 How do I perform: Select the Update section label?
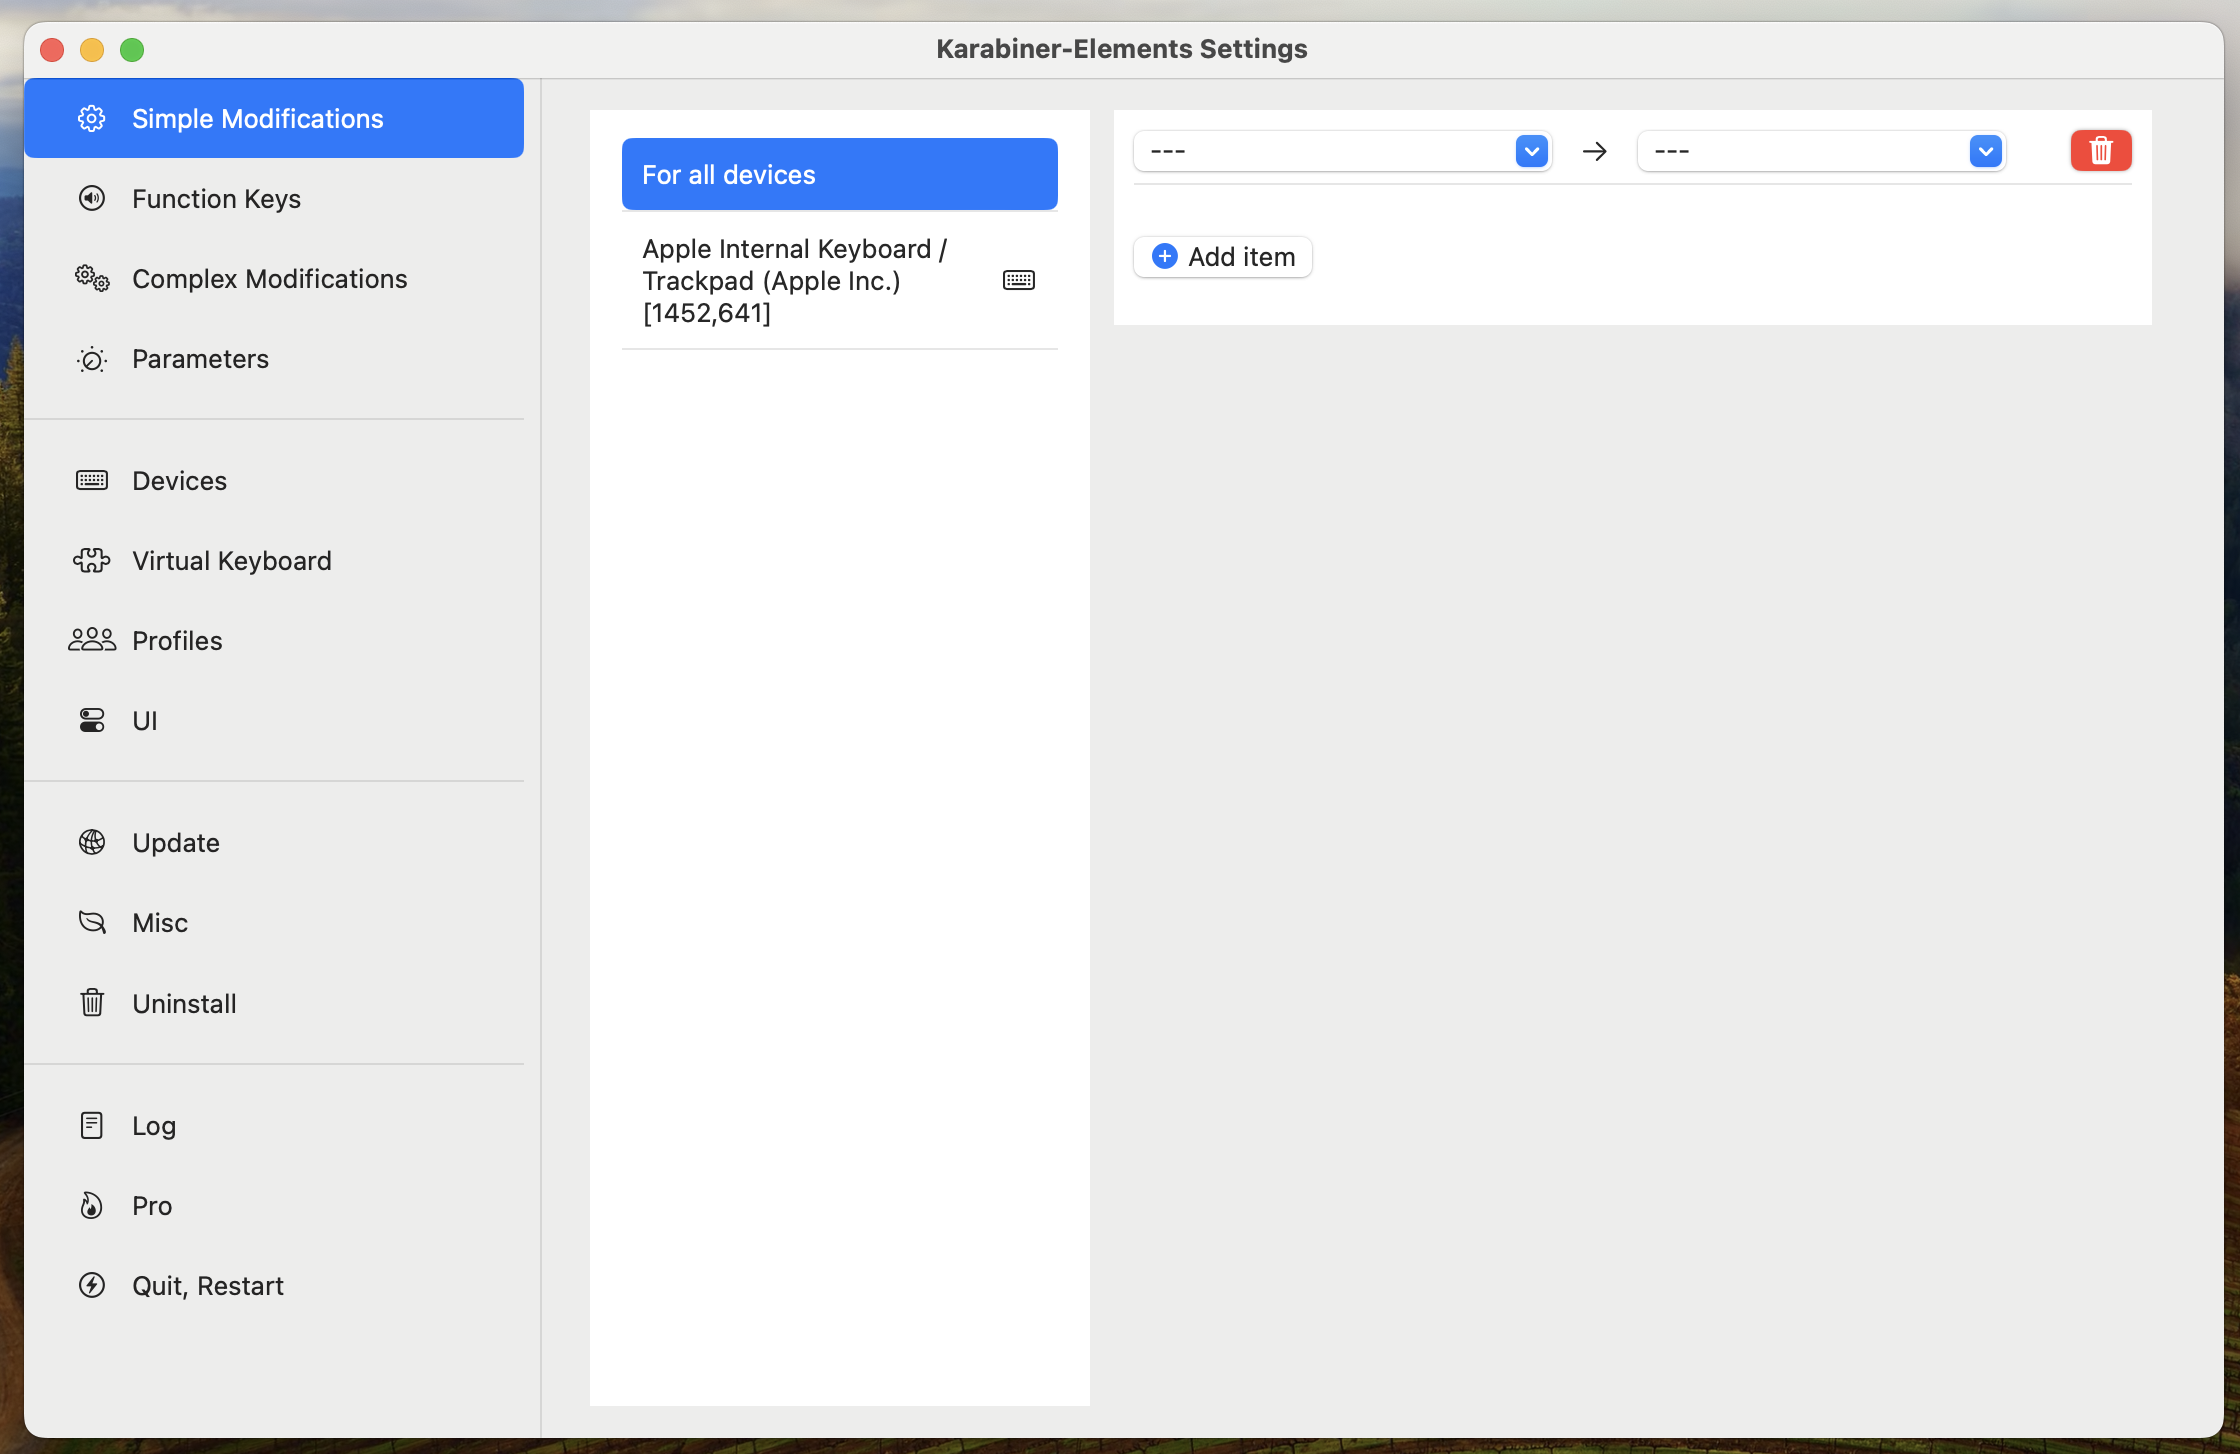coord(176,842)
